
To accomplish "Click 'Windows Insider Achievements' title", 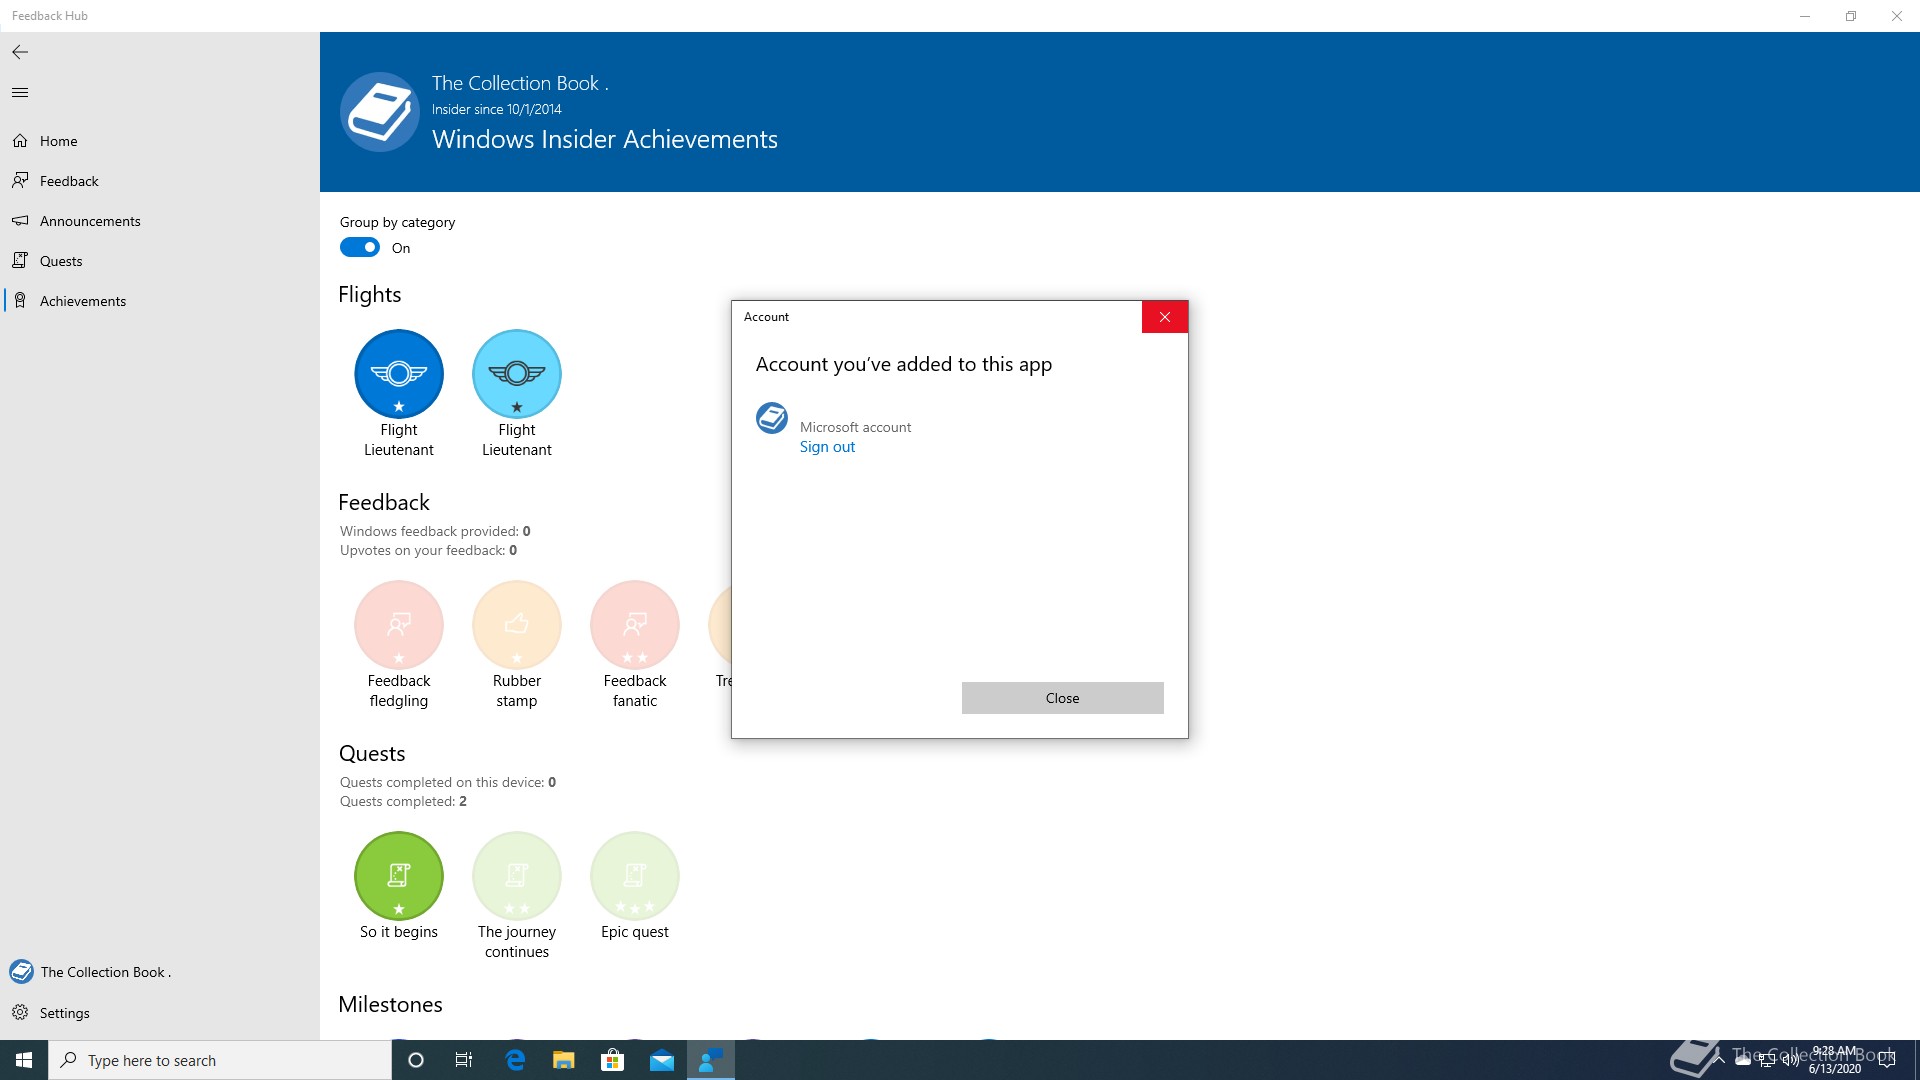I will (605, 139).
